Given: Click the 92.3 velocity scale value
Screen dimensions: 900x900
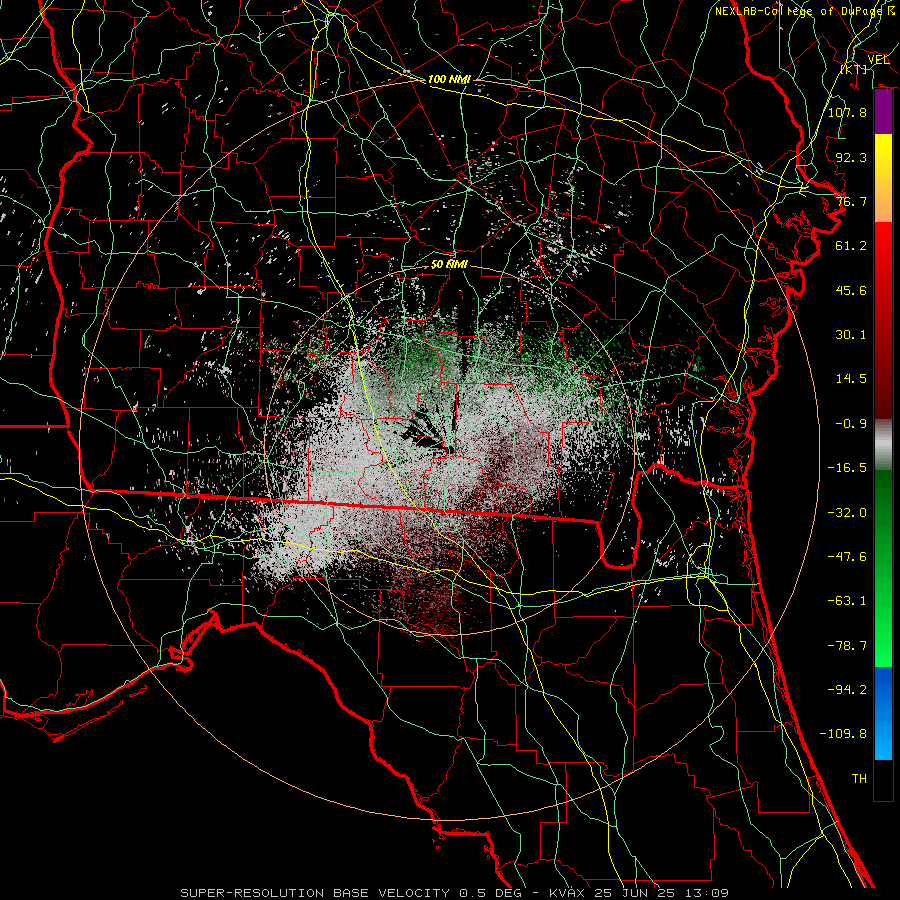Looking at the screenshot, I should point(851,157).
